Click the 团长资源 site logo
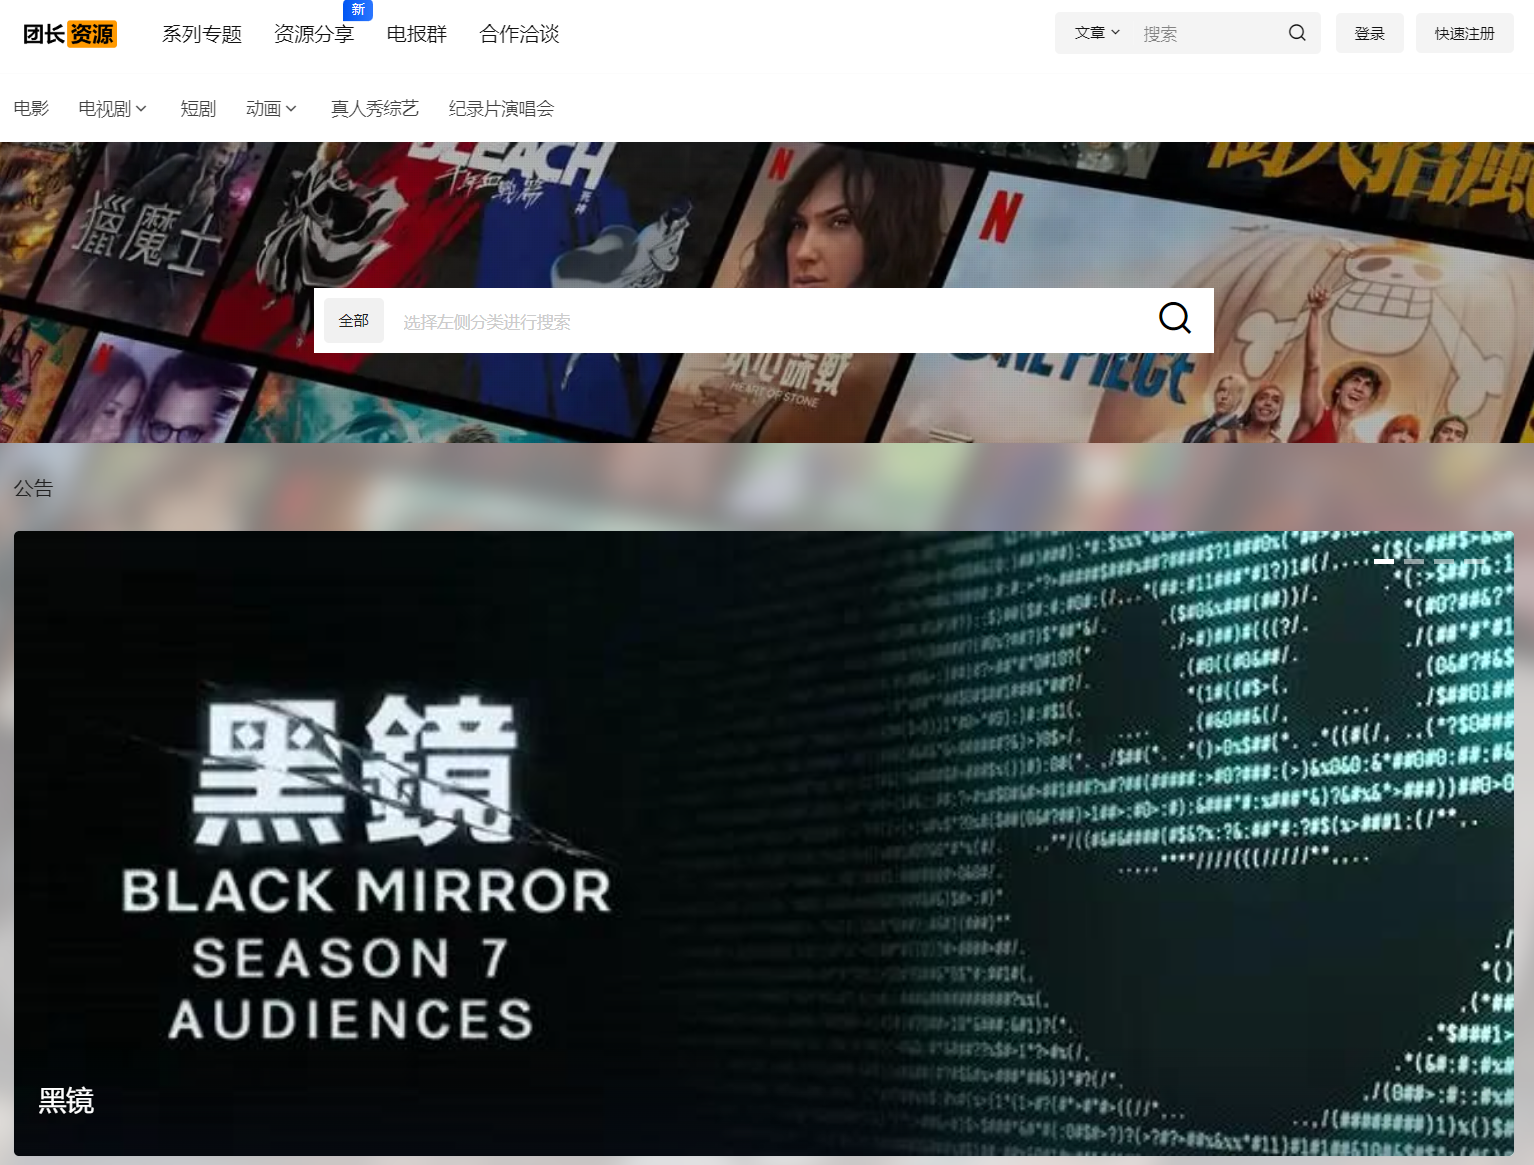1534x1165 pixels. point(70,34)
